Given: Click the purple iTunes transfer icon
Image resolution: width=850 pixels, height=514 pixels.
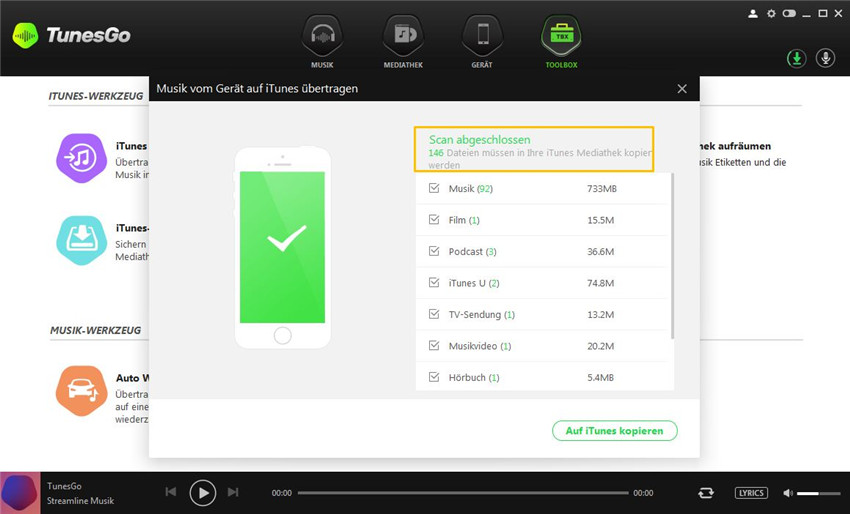Looking at the screenshot, I should [x=81, y=158].
